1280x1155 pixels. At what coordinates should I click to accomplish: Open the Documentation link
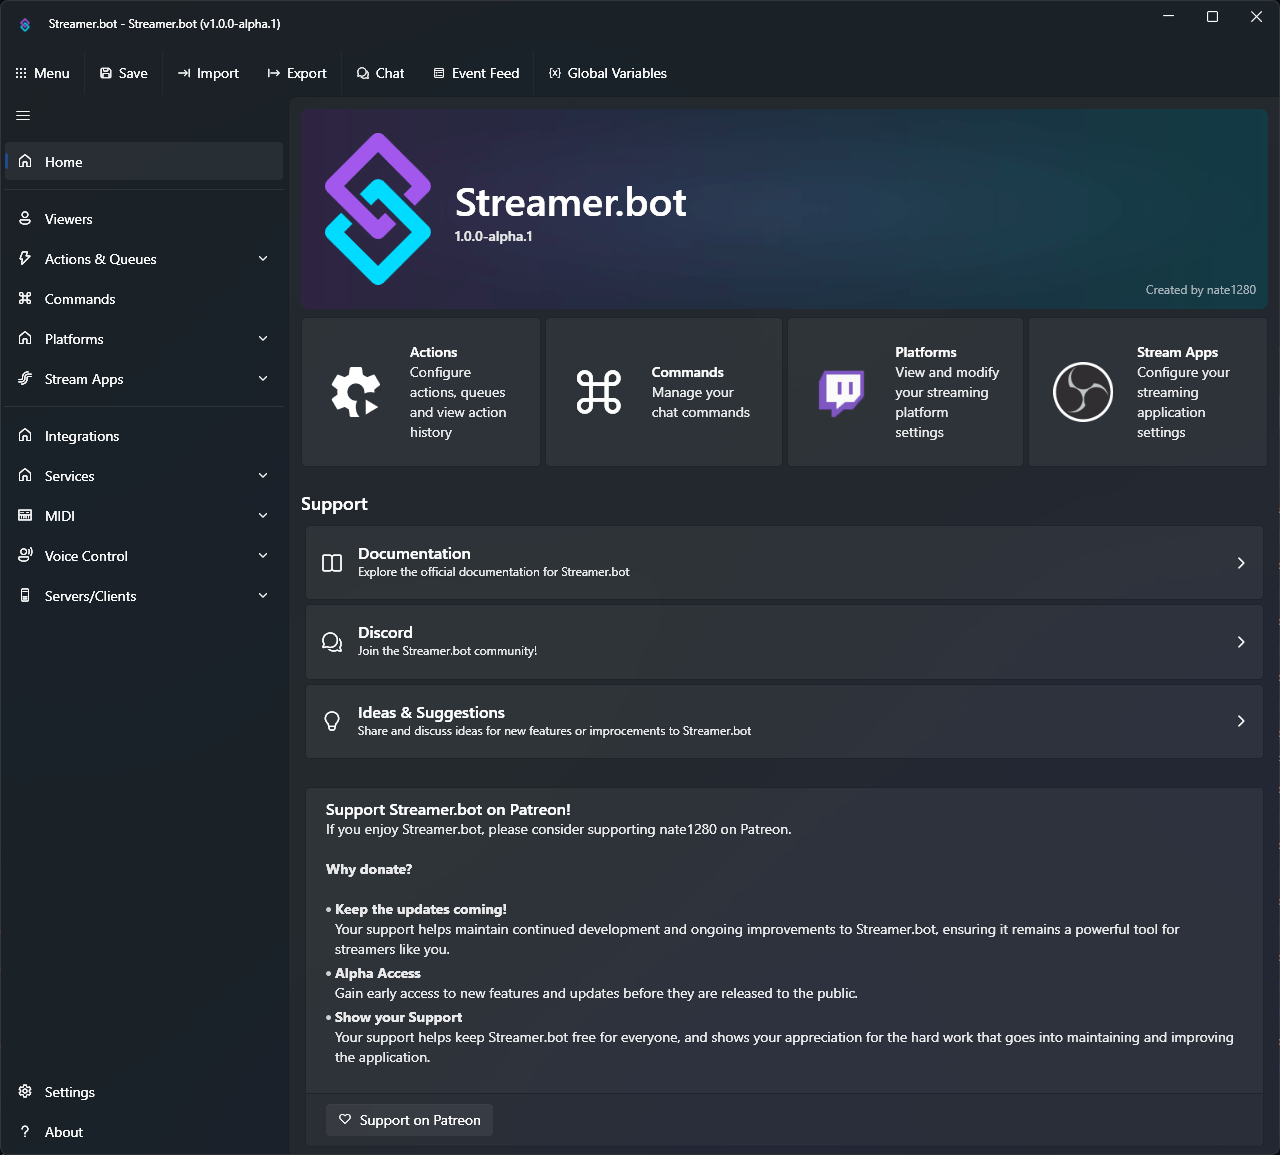pyautogui.click(x=784, y=562)
